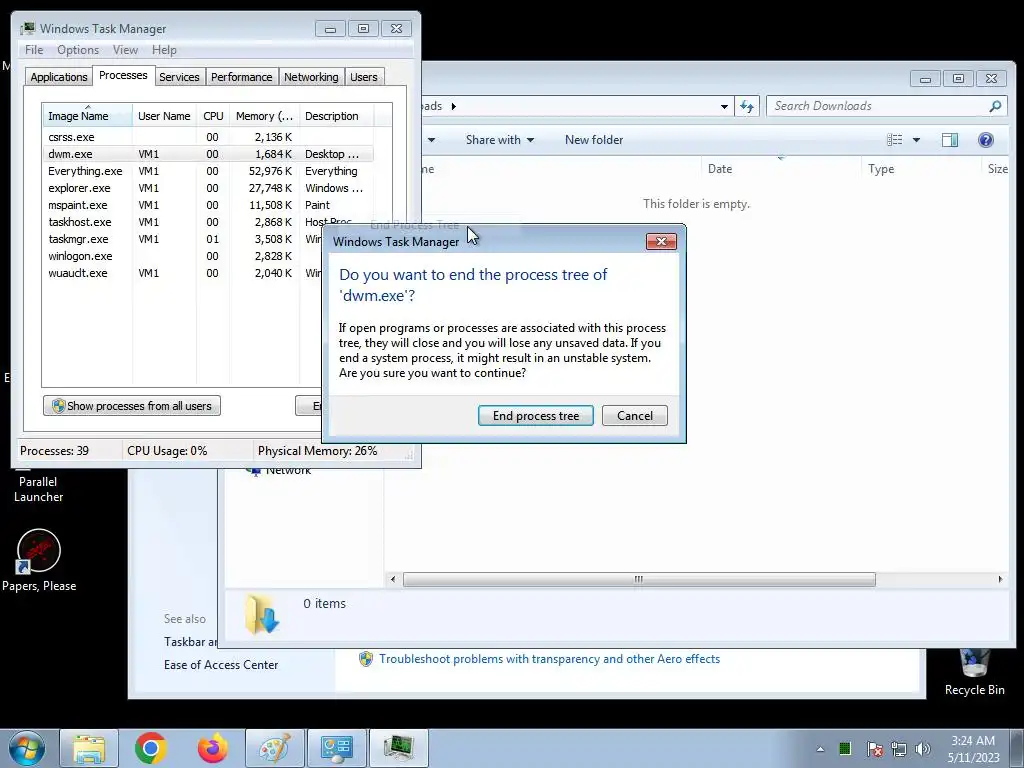Click the Action Center flag tray icon
Screen dimensions: 1024x768
click(874, 749)
